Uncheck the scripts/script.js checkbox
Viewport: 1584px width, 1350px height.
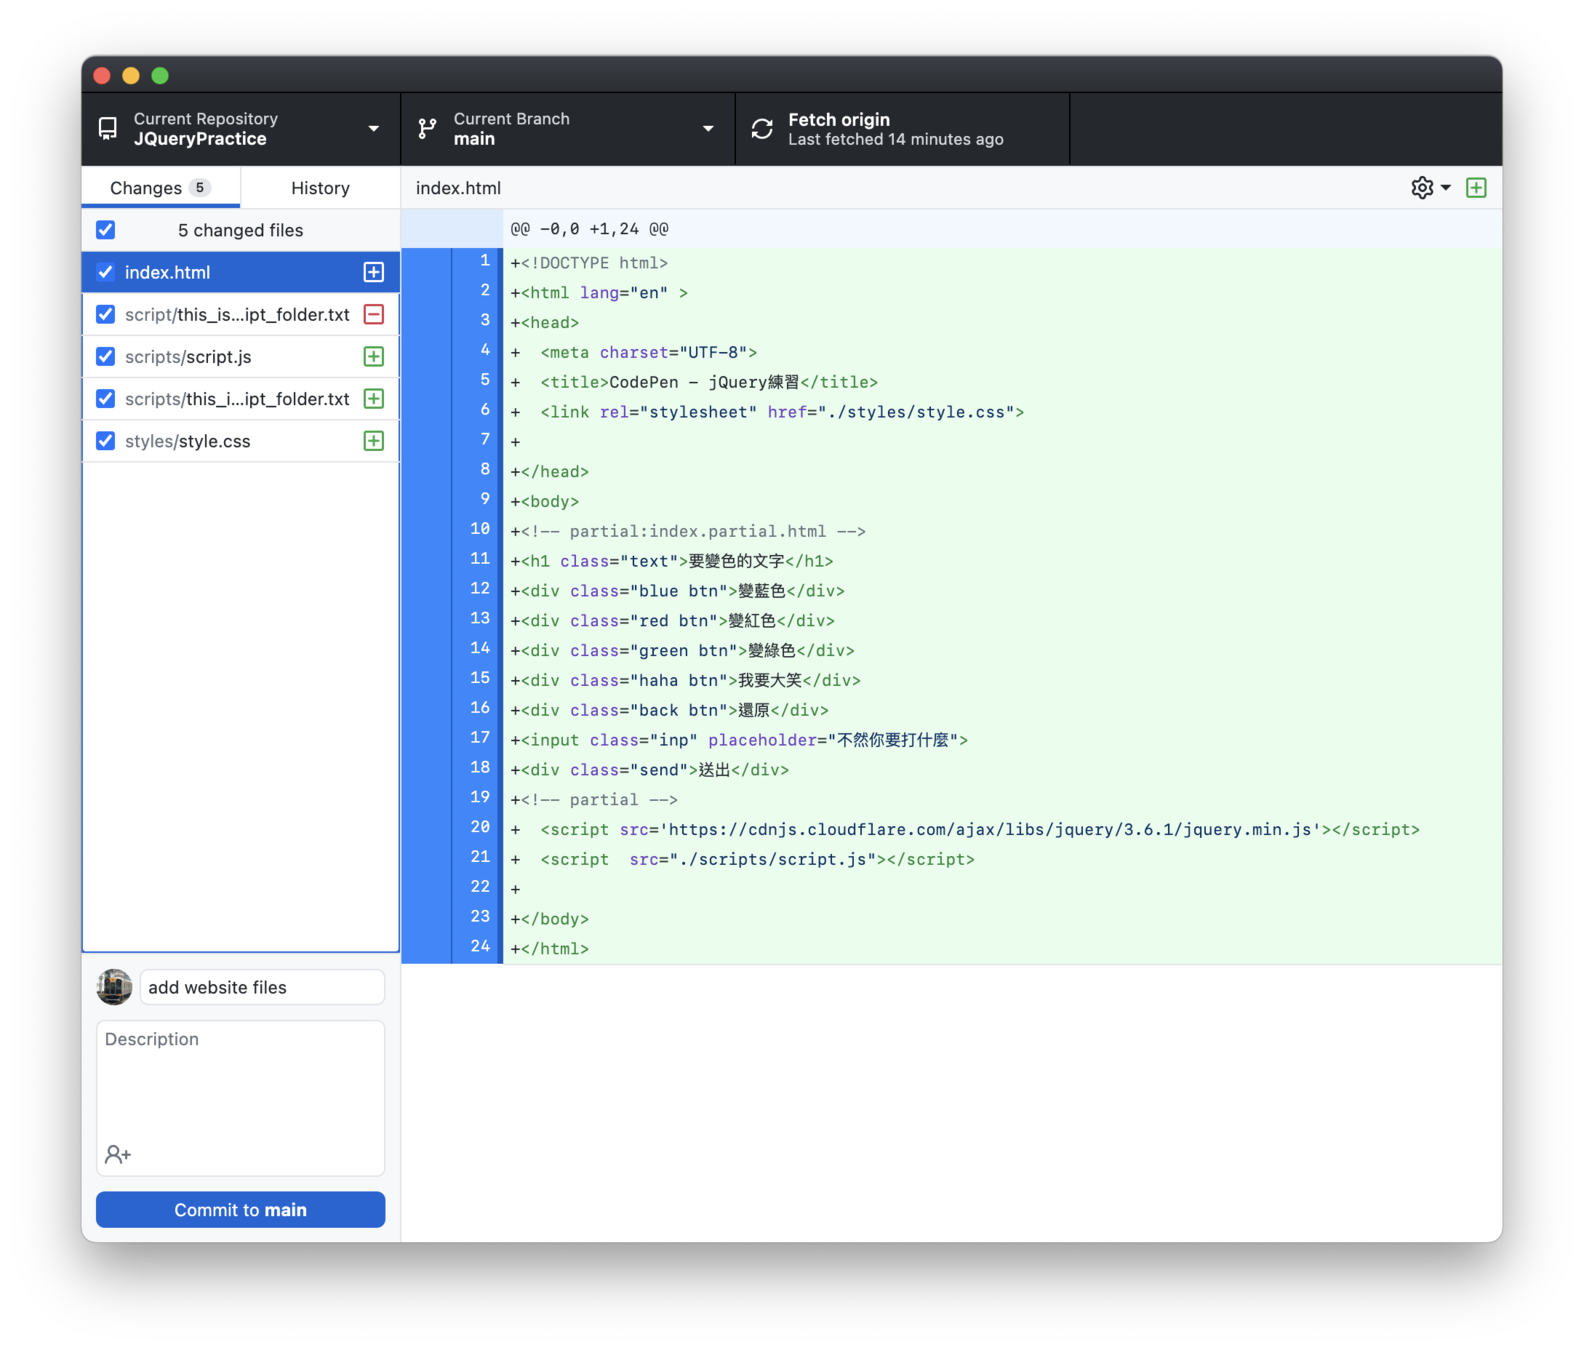[x=106, y=357]
